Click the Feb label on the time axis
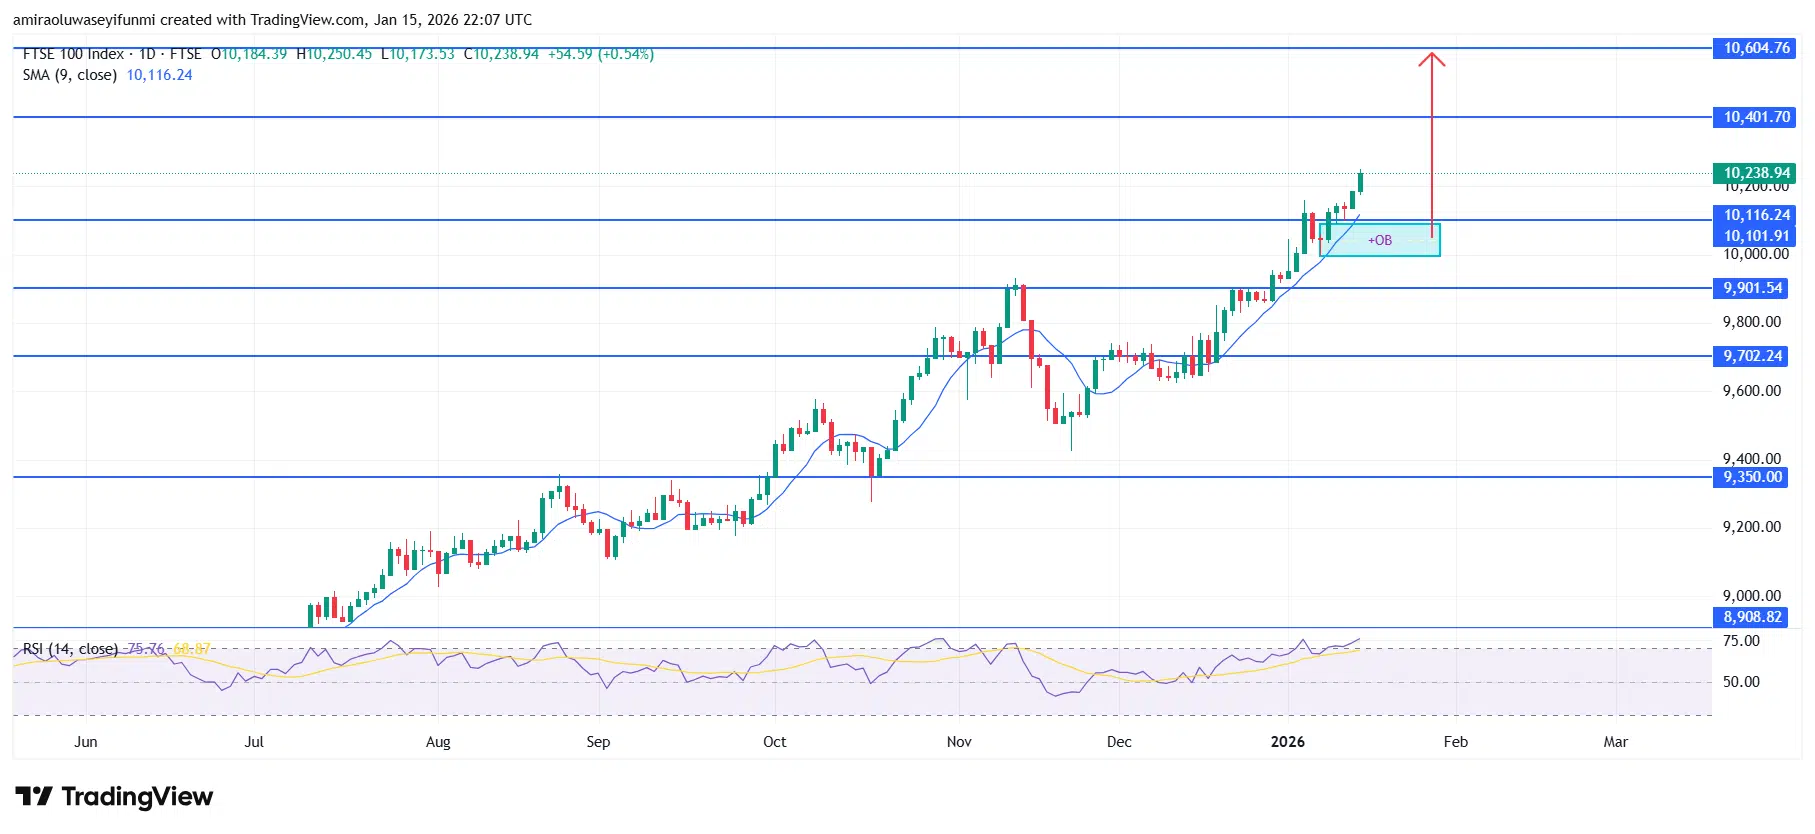 [x=1456, y=742]
